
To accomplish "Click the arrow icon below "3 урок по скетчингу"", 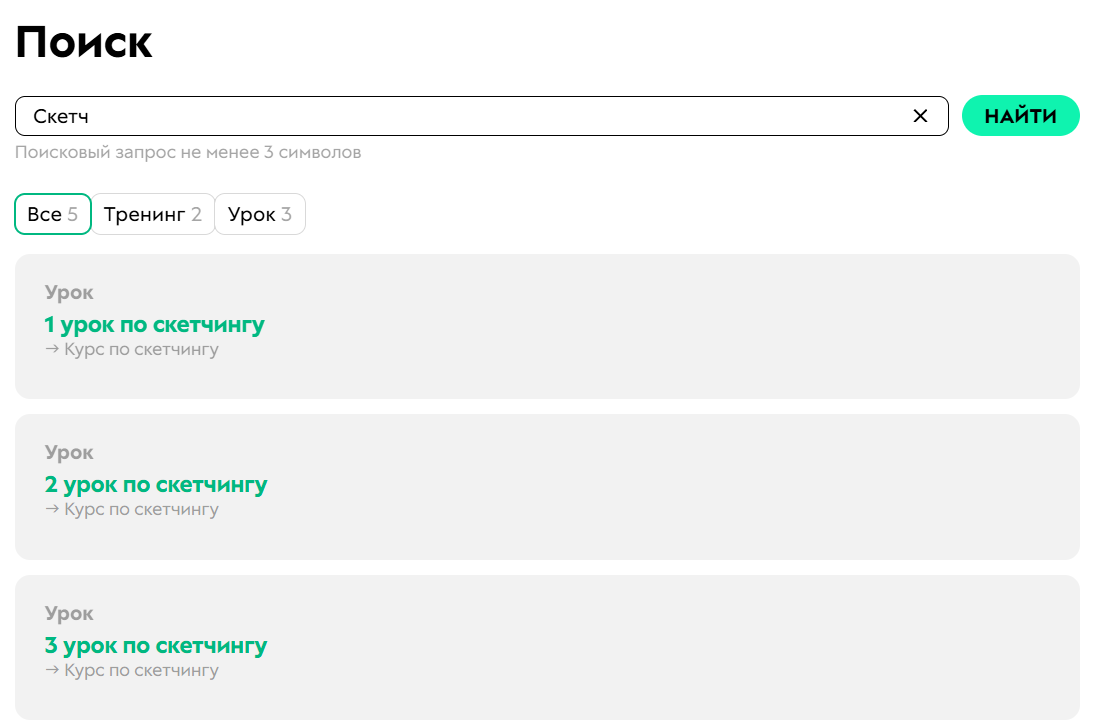I will click(52, 670).
